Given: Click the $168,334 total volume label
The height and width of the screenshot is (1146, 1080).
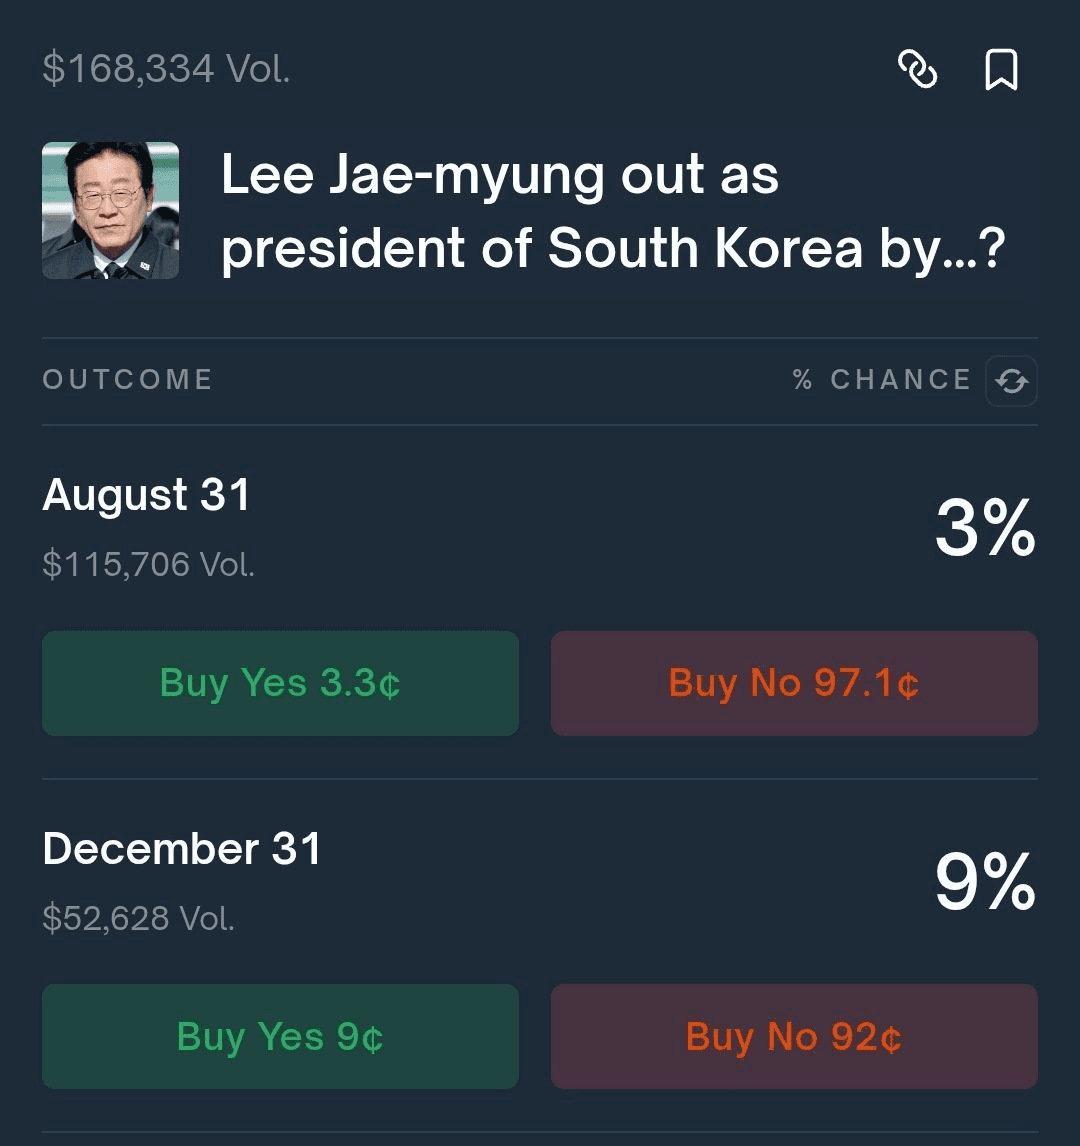Looking at the screenshot, I should pyautogui.click(x=167, y=69).
